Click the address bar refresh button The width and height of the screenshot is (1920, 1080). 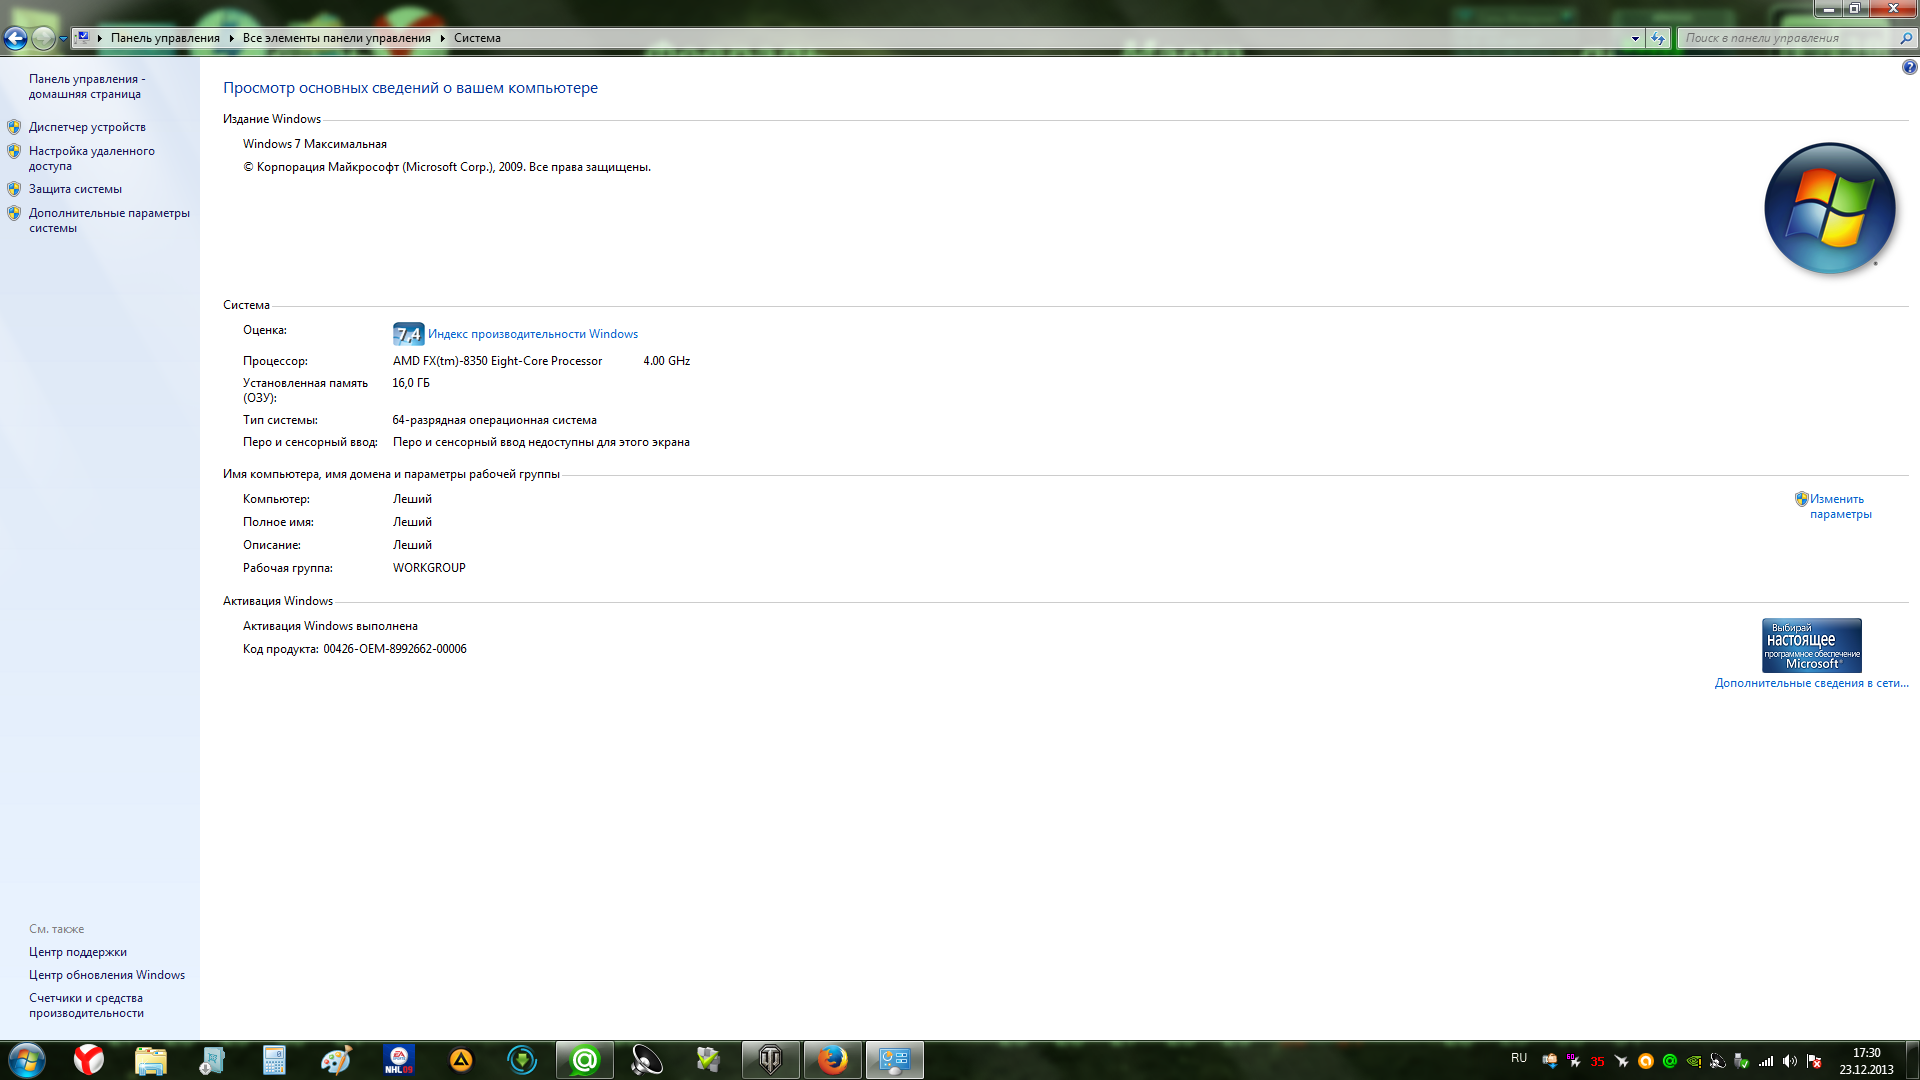[x=1658, y=38]
